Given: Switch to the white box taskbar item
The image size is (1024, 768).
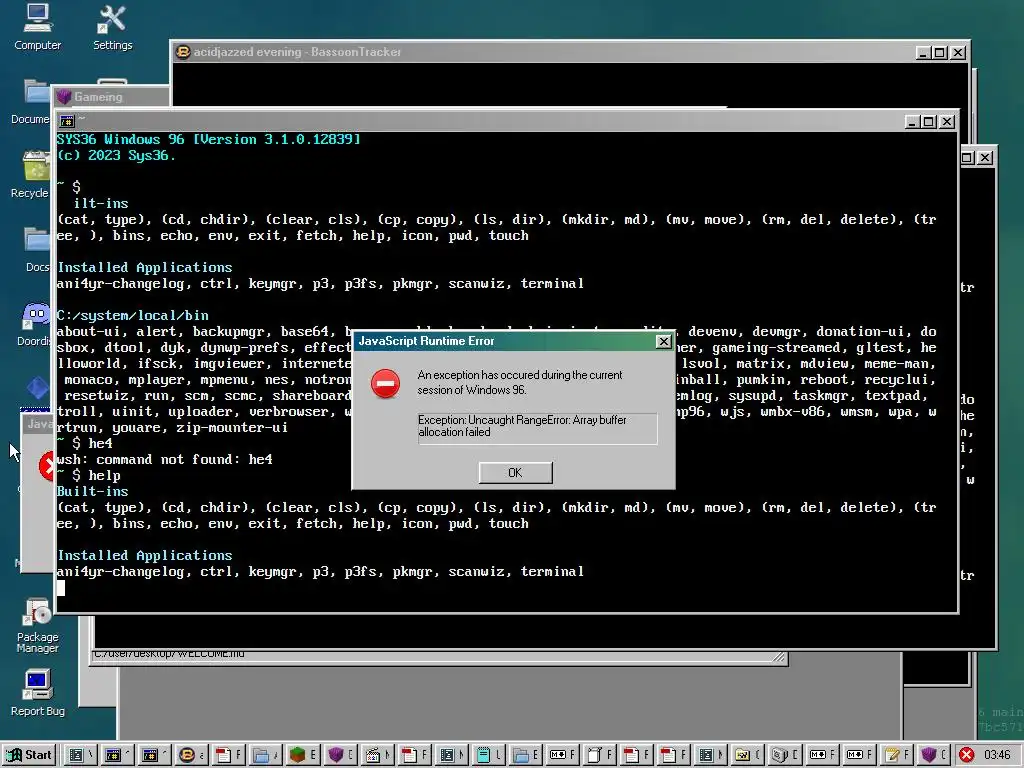Looking at the screenshot, I should [601, 755].
